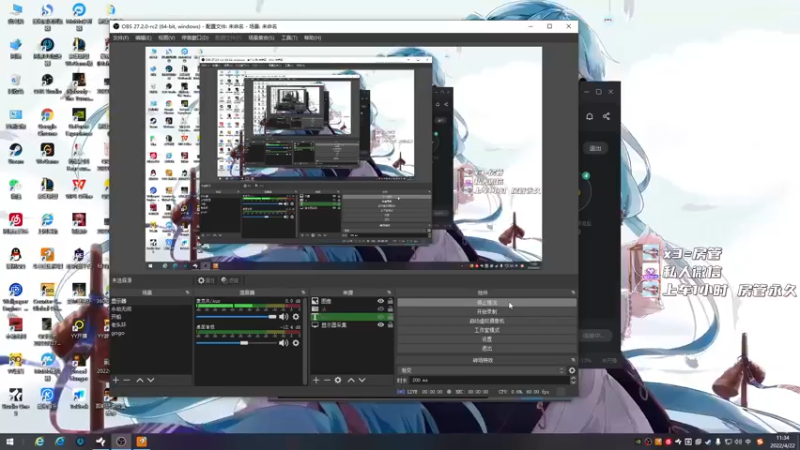Open 停靠窗口(D) menu in OBS
Image resolution: width=800 pixels, height=450 pixels.
point(195,38)
